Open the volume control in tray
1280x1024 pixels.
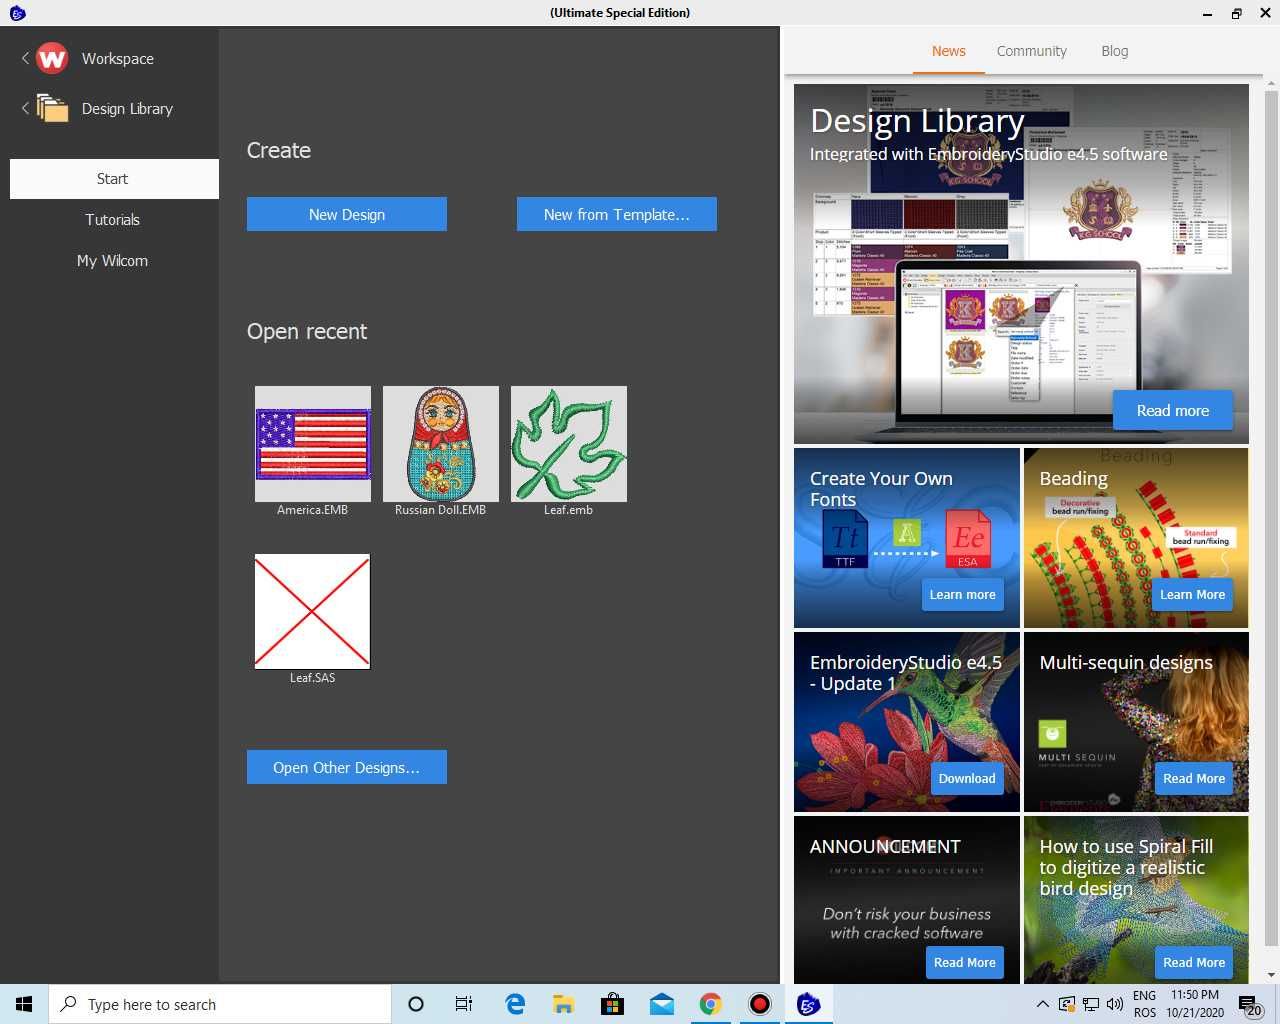point(1115,1004)
